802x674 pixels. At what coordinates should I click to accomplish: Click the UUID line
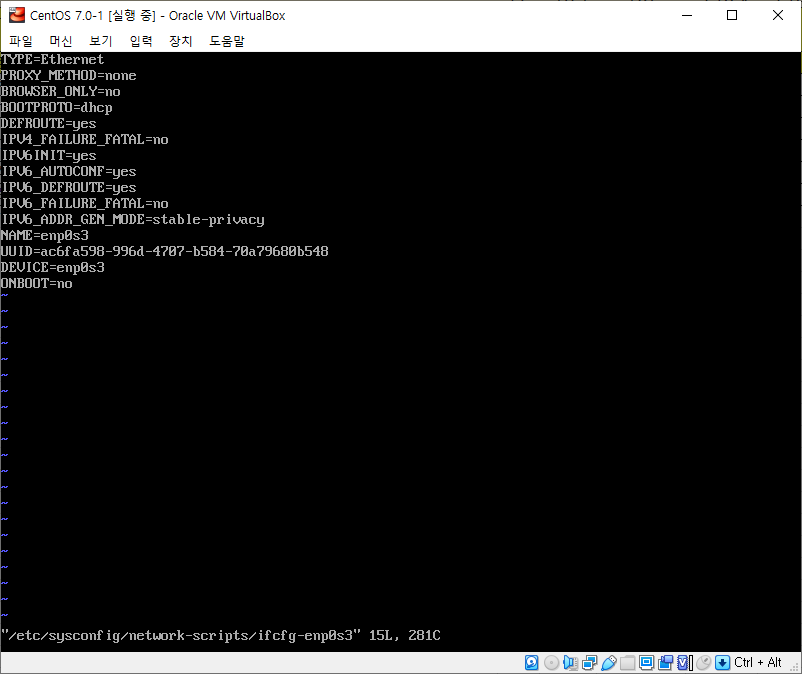coord(164,251)
